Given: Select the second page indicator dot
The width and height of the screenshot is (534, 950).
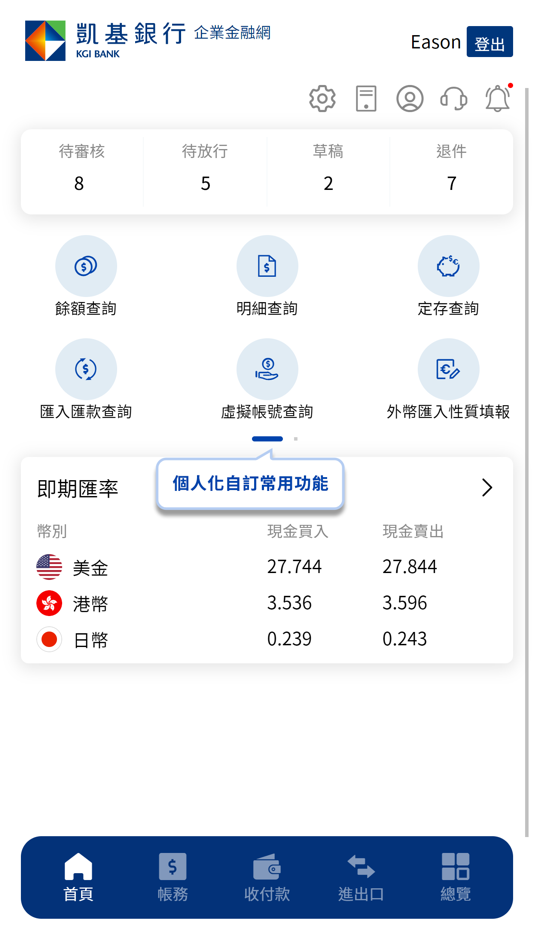Looking at the screenshot, I should [295, 439].
